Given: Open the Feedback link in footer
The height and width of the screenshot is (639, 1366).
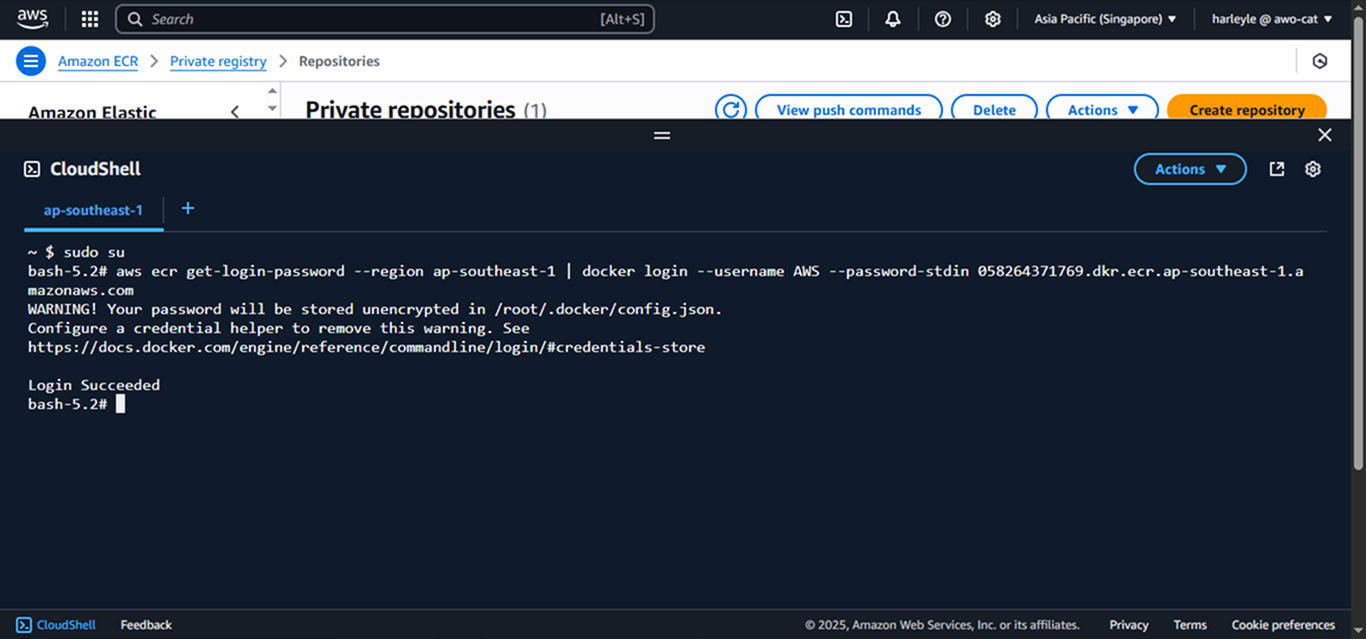Looking at the screenshot, I should click(146, 625).
